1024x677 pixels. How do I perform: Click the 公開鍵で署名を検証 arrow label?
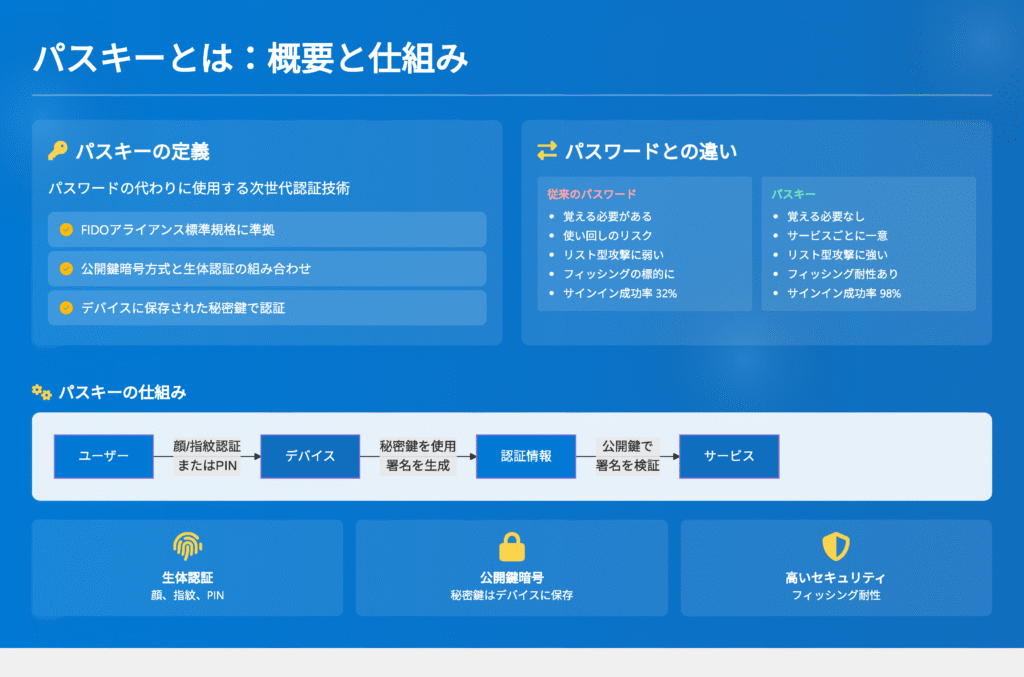pyautogui.click(x=627, y=456)
